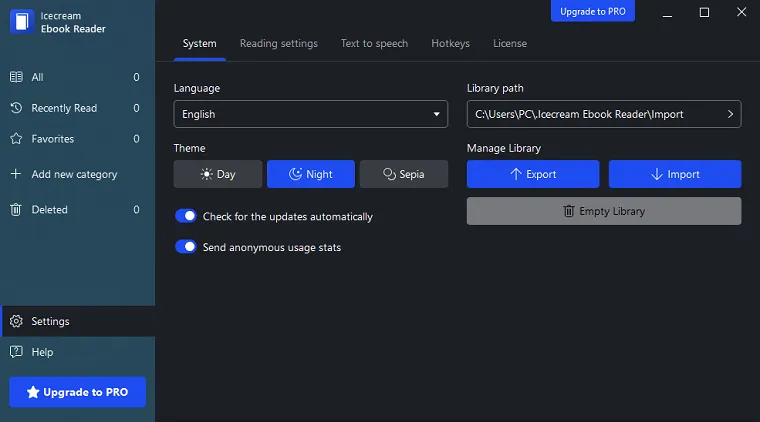Switch to the Reading settings tab
The image size is (760, 422).
(279, 44)
